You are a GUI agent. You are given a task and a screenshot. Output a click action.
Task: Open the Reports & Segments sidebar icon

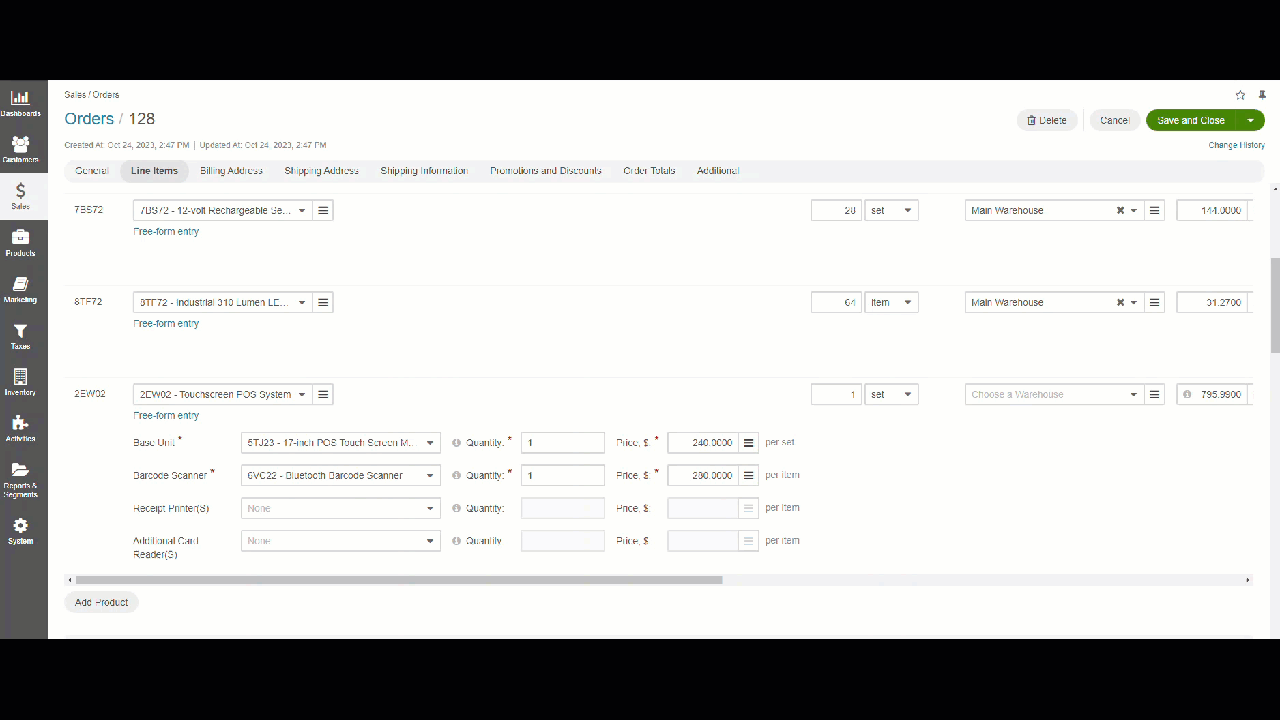[20, 479]
